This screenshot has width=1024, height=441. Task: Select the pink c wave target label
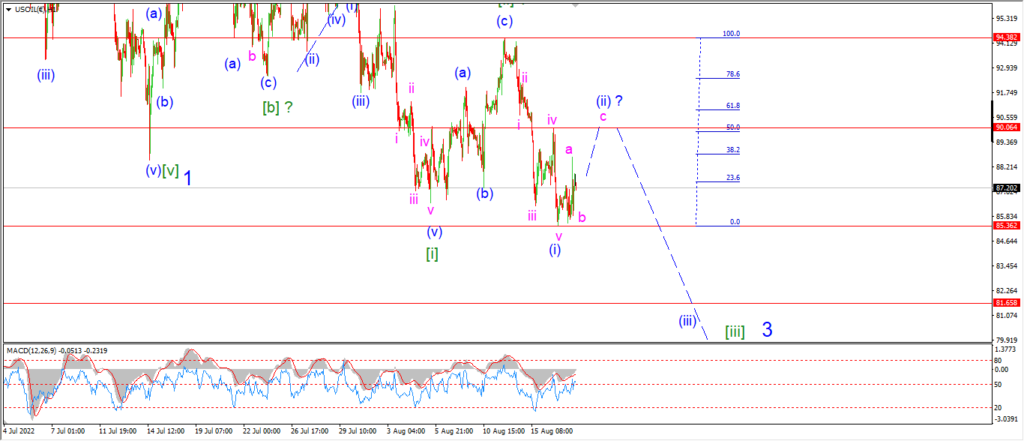pyautogui.click(x=603, y=116)
